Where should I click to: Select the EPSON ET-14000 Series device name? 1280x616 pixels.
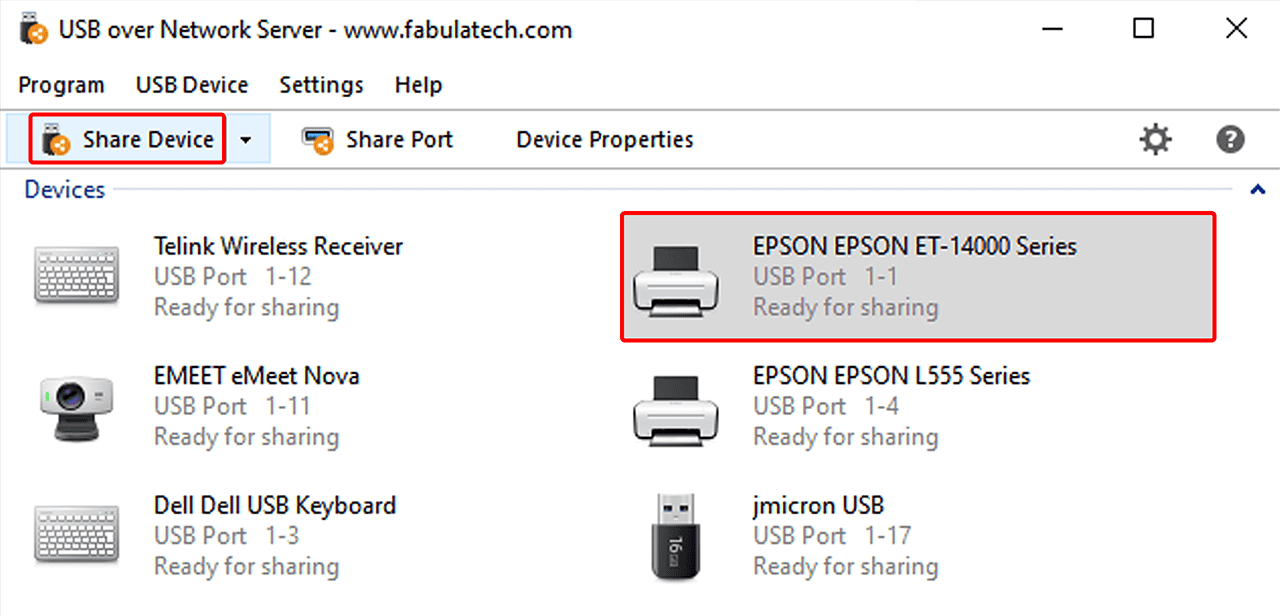(914, 246)
